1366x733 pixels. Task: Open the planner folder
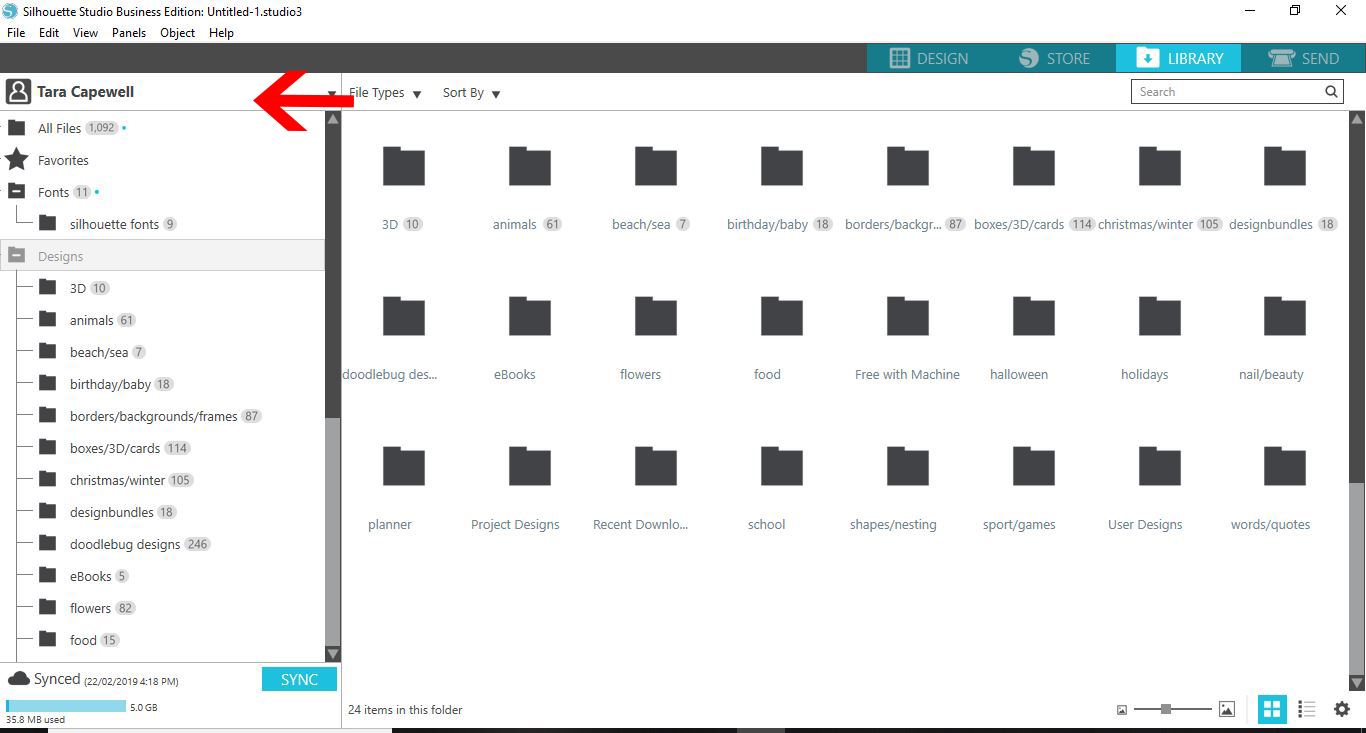coord(404,466)
